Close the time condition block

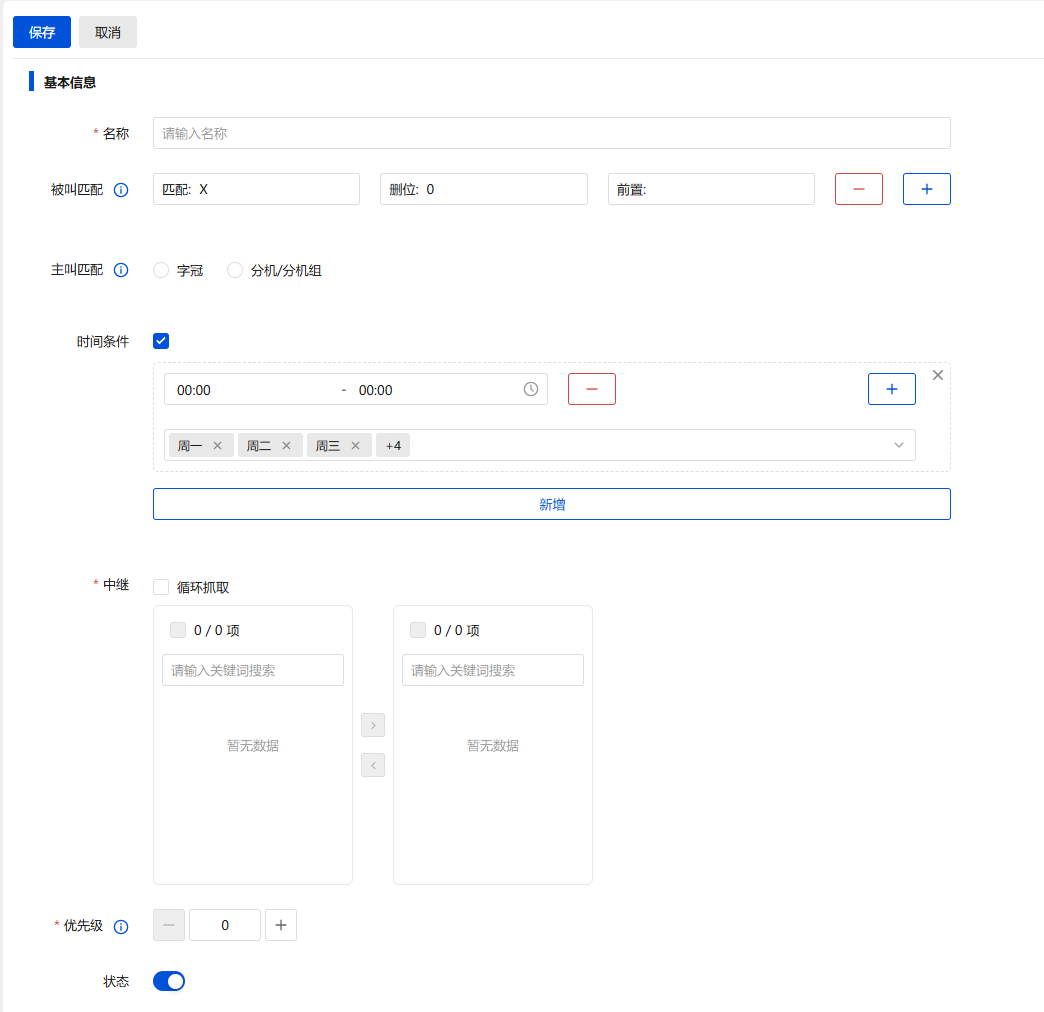pos(937,375)
